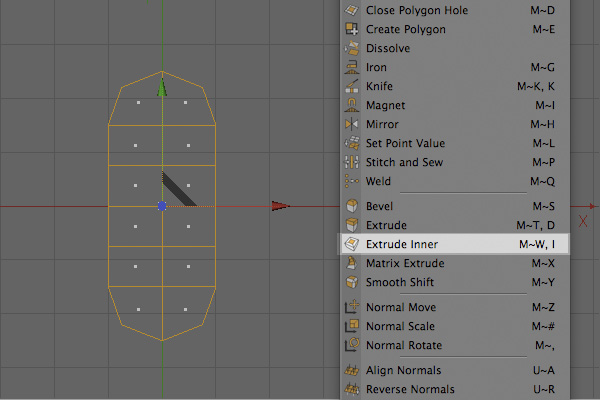Click the Smooth Shift icon

point(352,282)
